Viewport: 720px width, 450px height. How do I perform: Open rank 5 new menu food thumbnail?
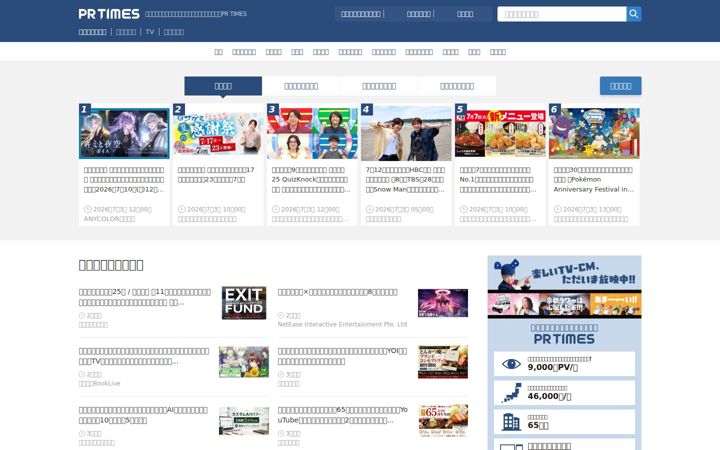coord(500,134)
